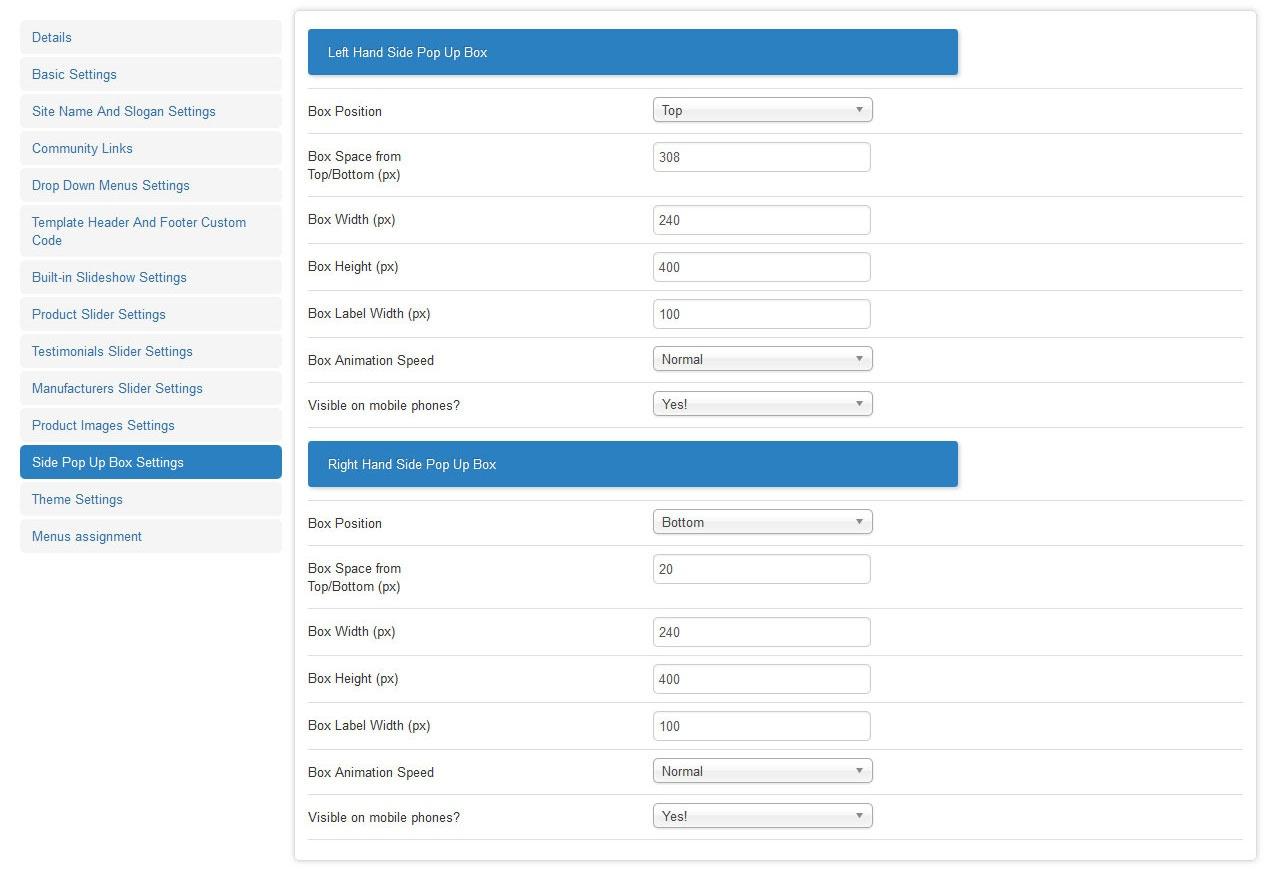Open Drop Down Menus Settings

(x=150, y=186)
